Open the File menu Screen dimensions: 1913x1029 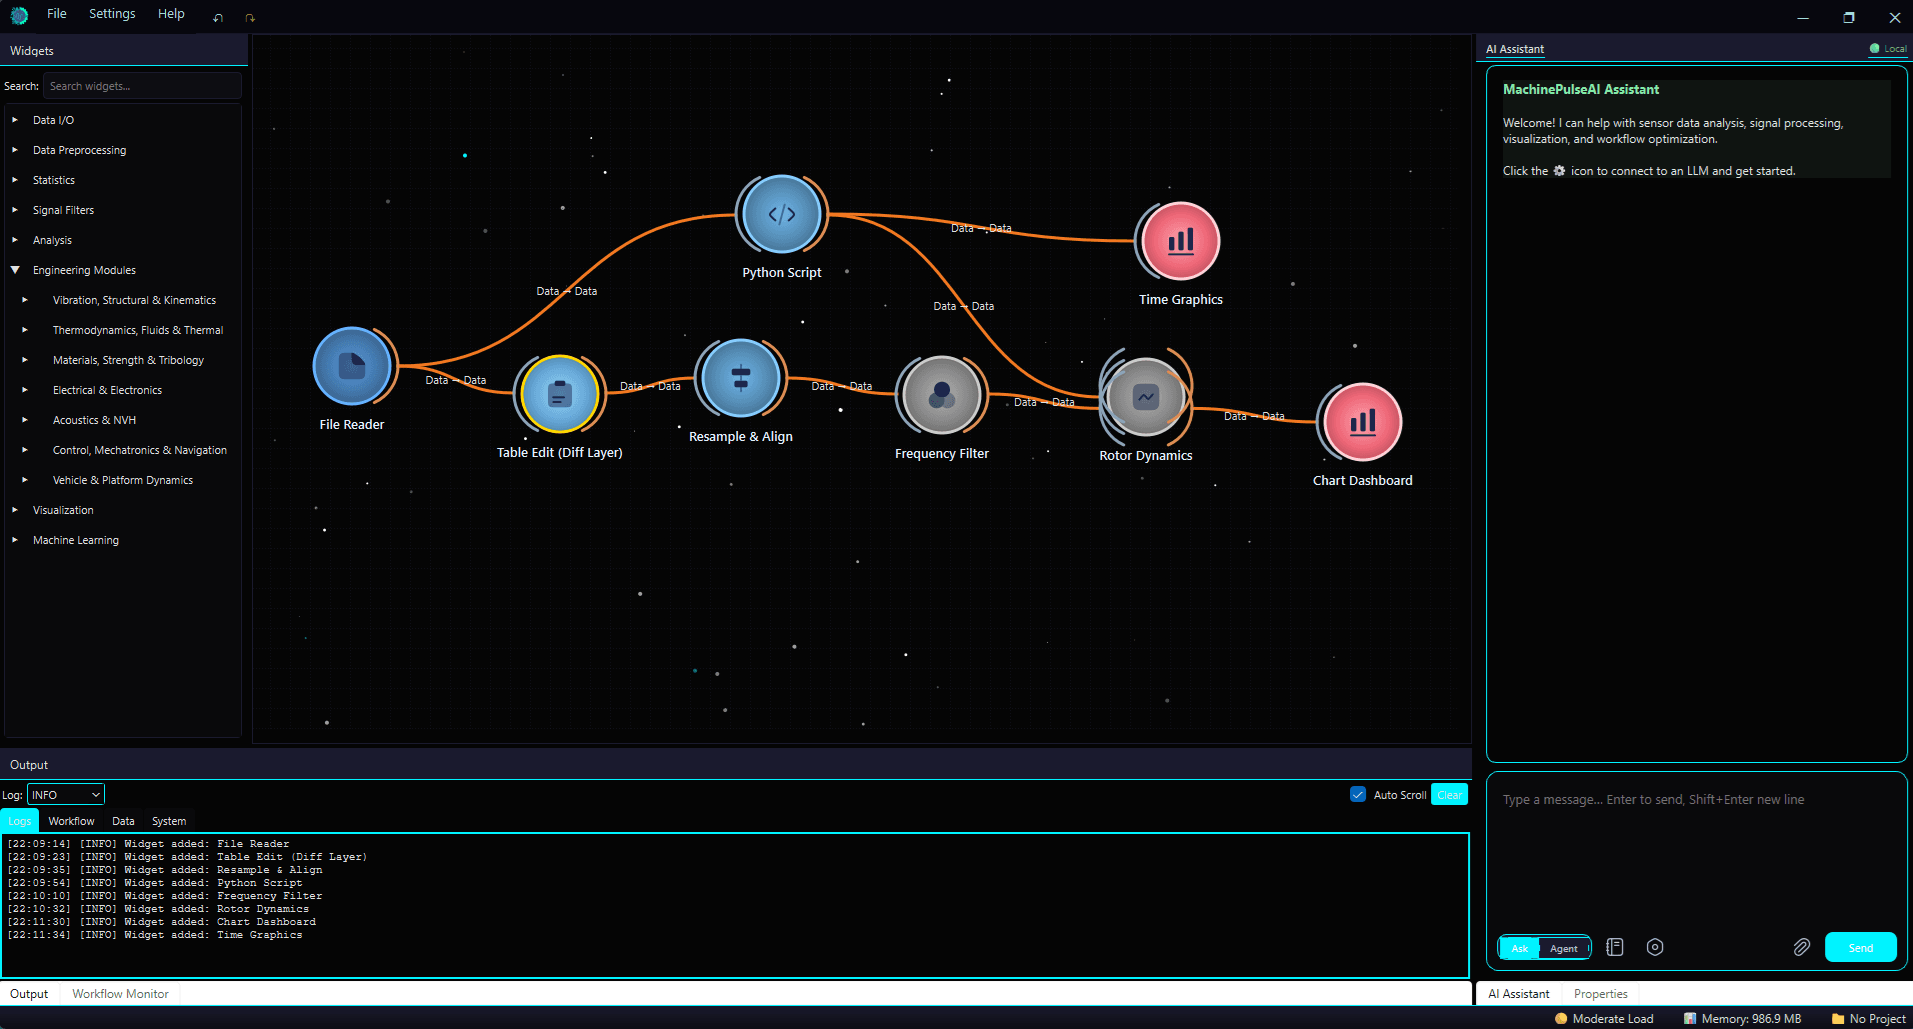coord(57,14)
